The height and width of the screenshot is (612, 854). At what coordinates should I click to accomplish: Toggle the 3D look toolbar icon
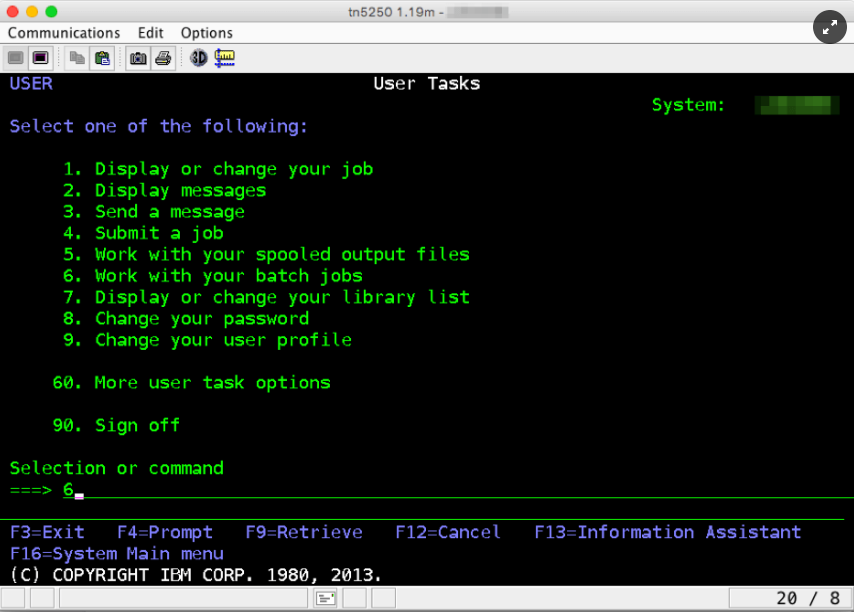tap(199, 58)
